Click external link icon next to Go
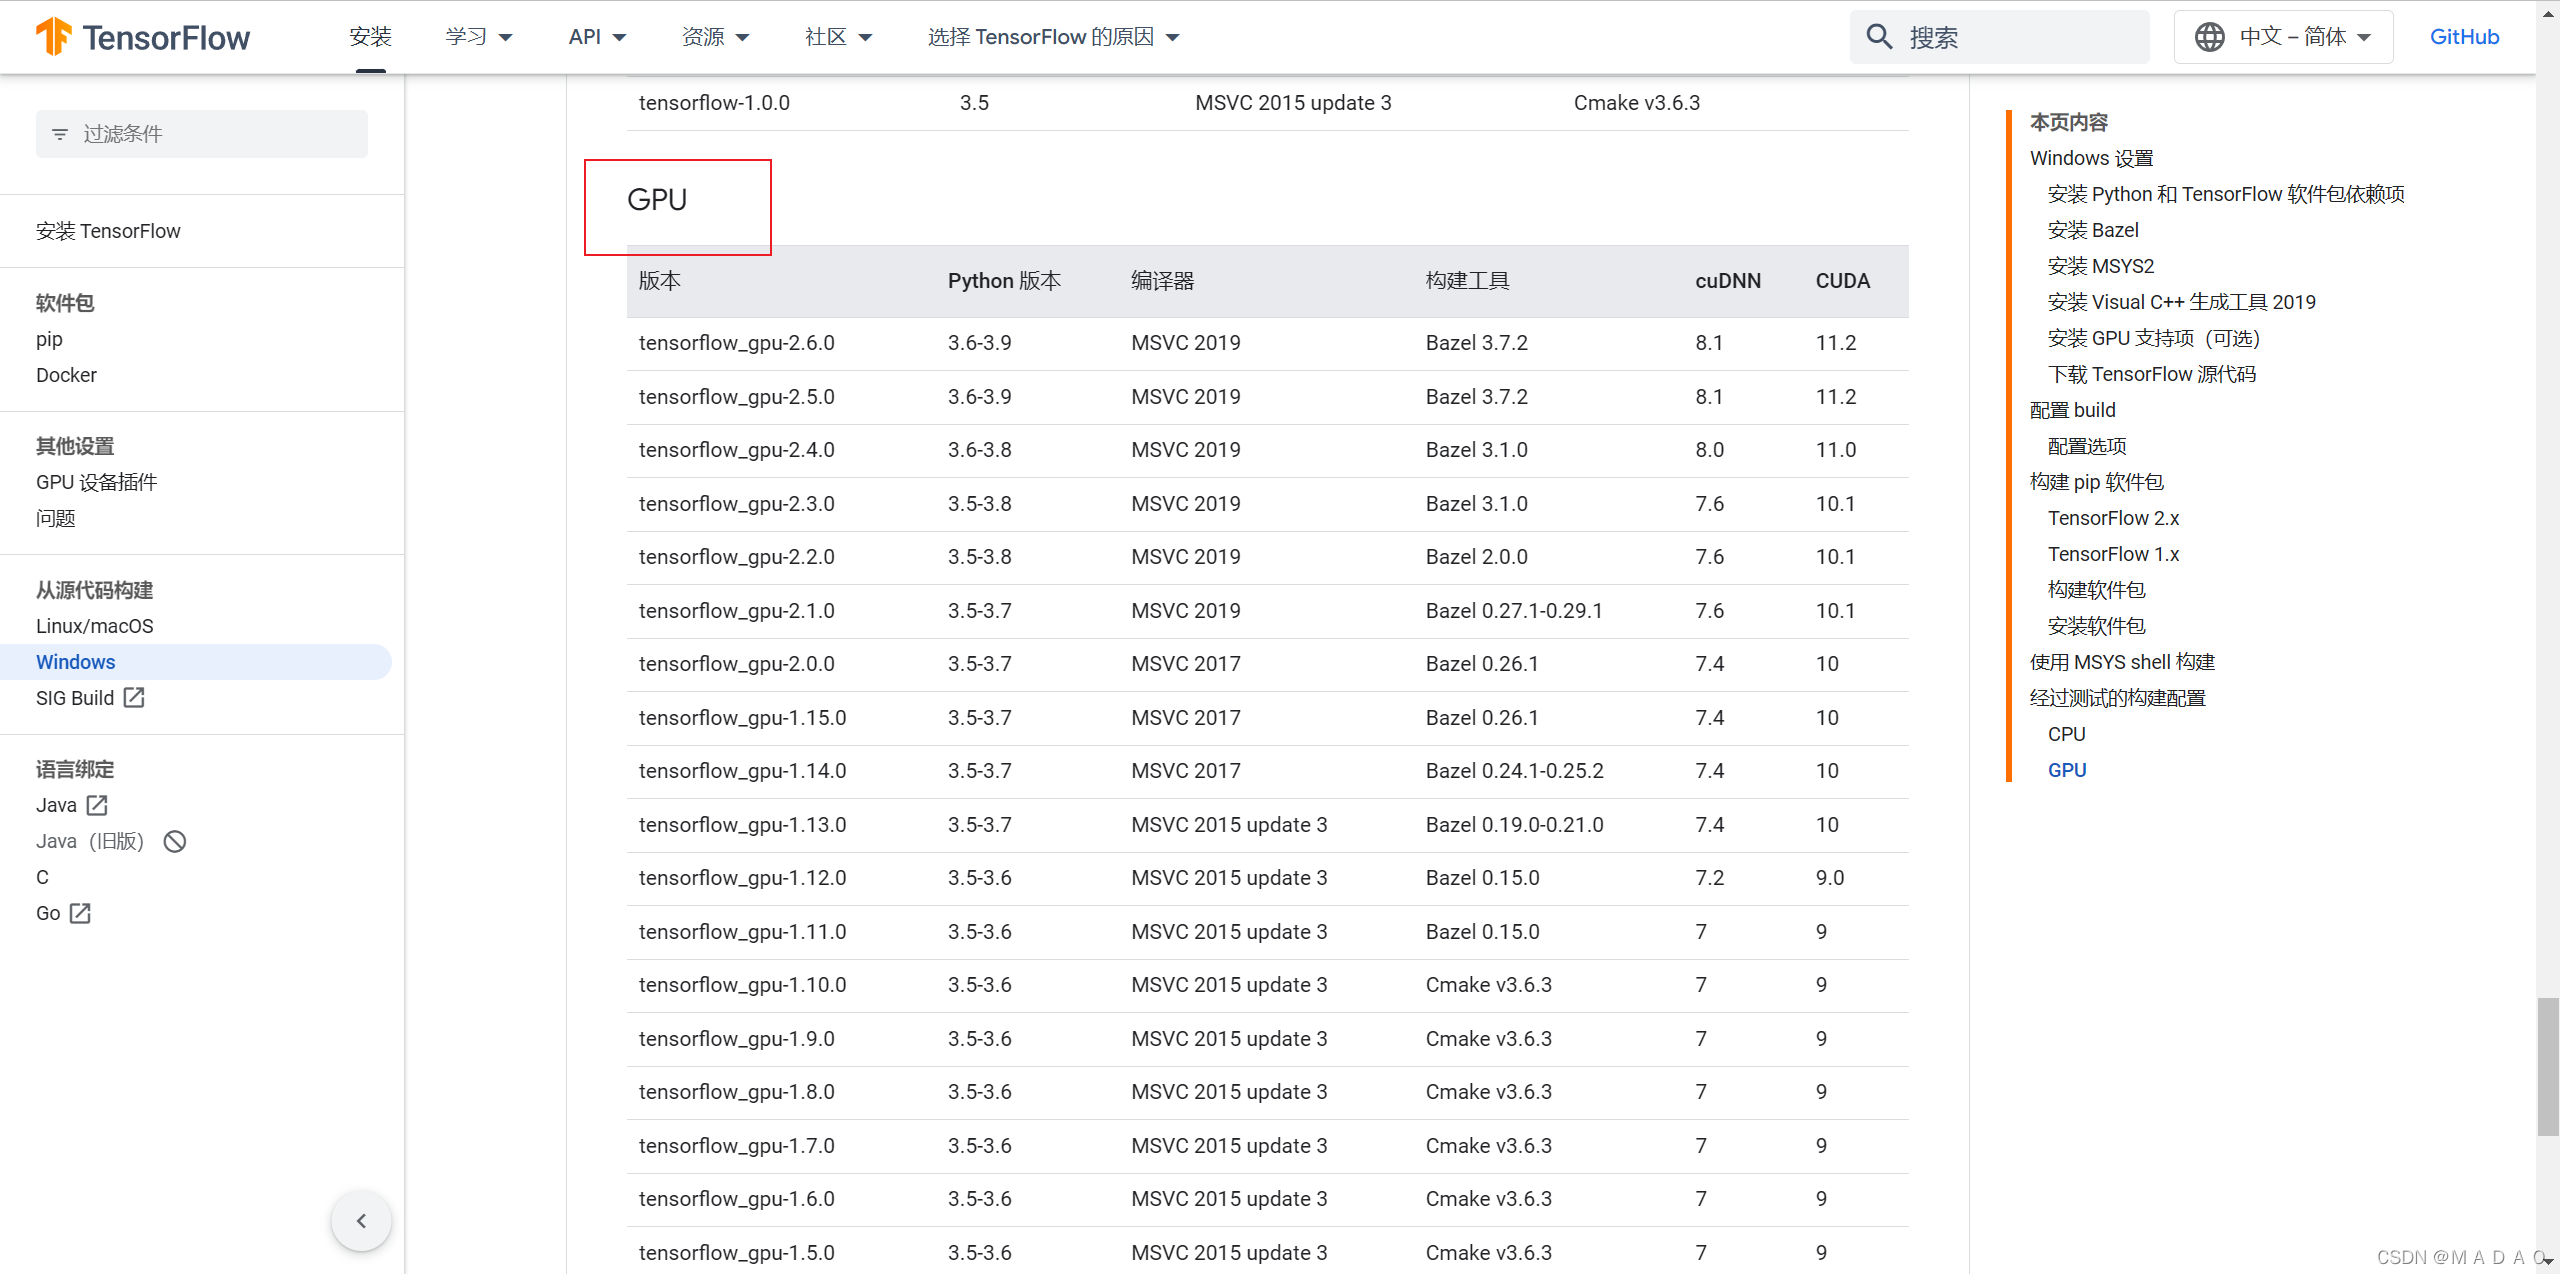 pyautogui.click(x=80, y=913)
